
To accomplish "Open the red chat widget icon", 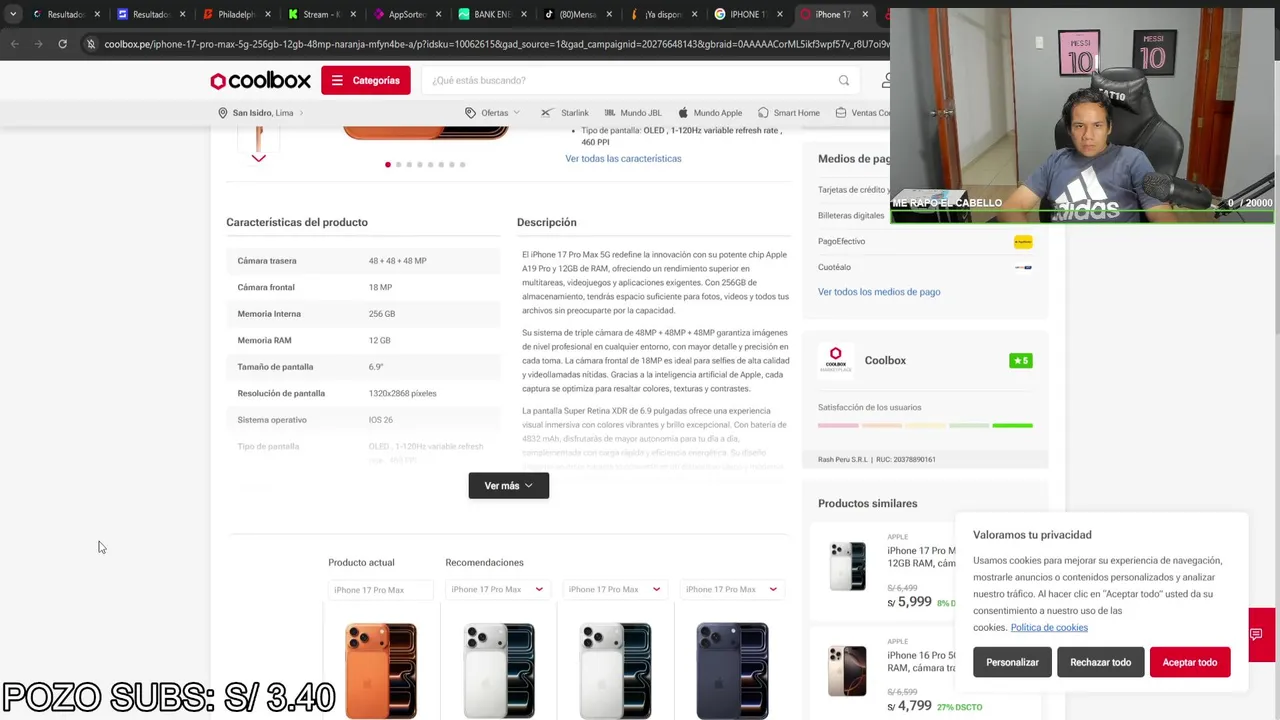I will (x=1257, y=635).
